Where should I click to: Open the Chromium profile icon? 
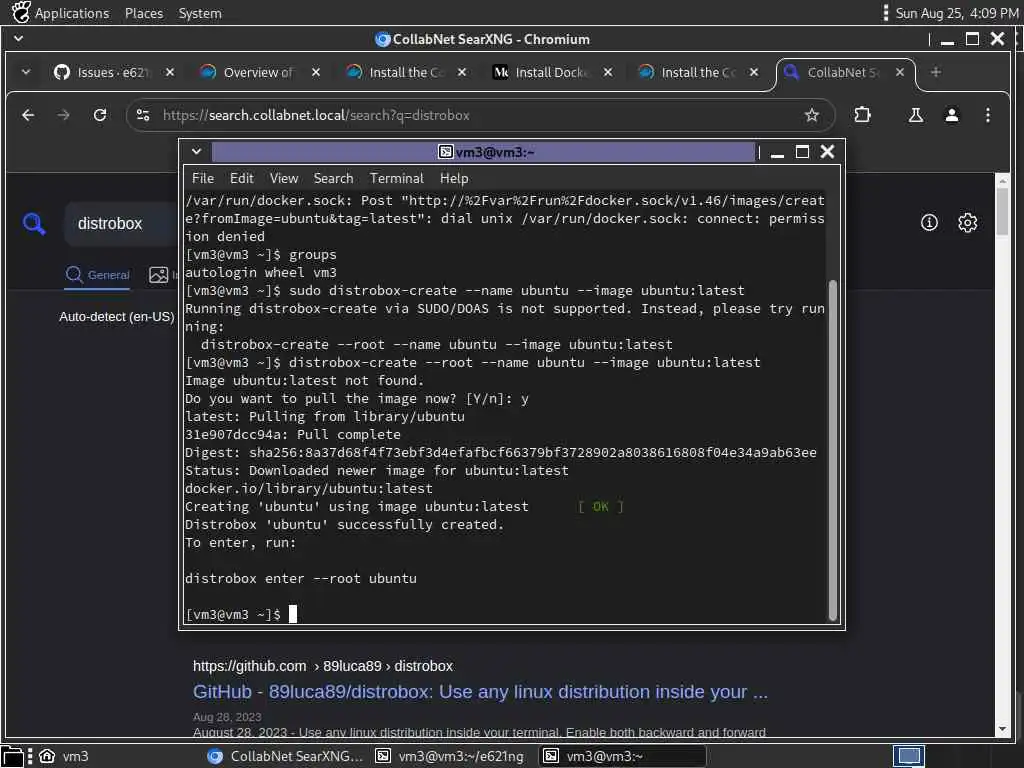pos(952,115)
